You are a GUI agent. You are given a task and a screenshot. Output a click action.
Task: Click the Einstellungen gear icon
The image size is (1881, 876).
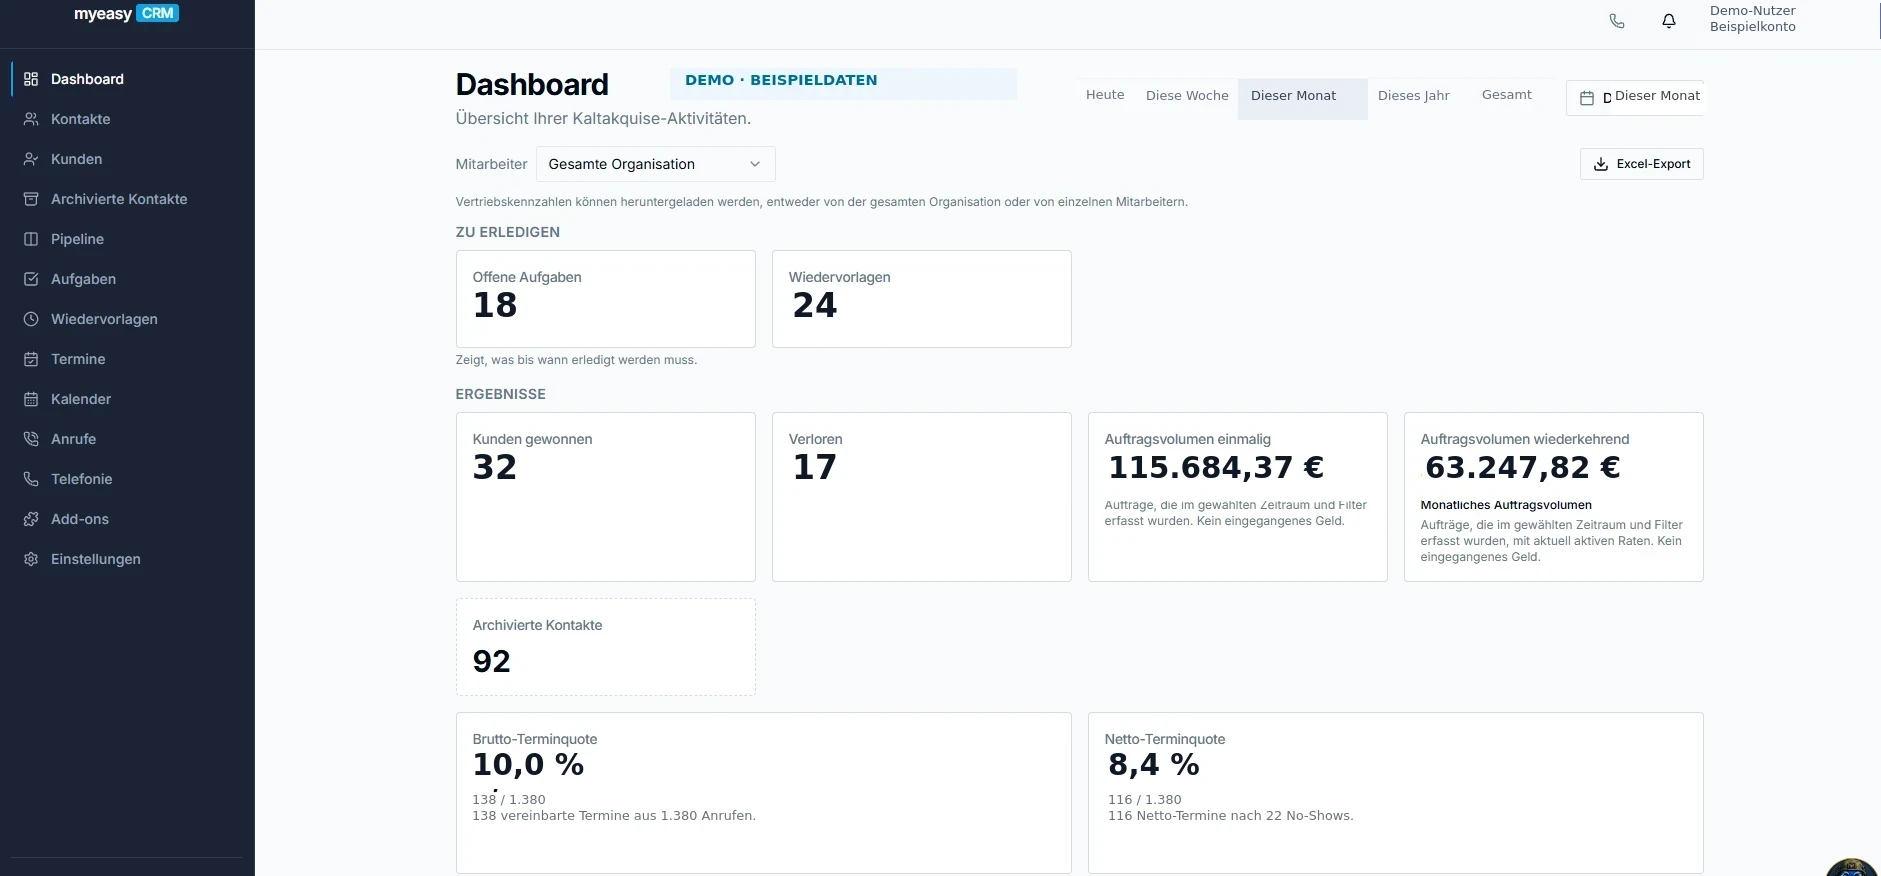[x=31, y=559]
